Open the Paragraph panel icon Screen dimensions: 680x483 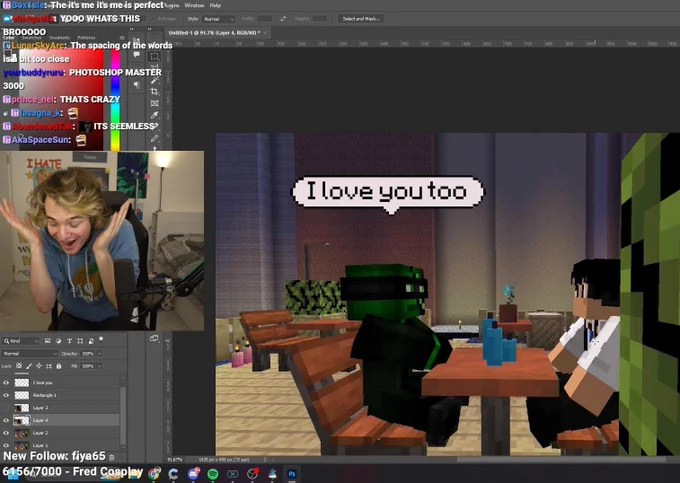click(137, 85)
